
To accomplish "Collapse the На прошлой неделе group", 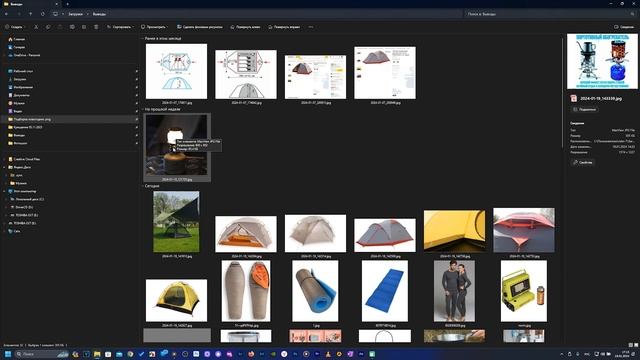I will click(142, 109).
